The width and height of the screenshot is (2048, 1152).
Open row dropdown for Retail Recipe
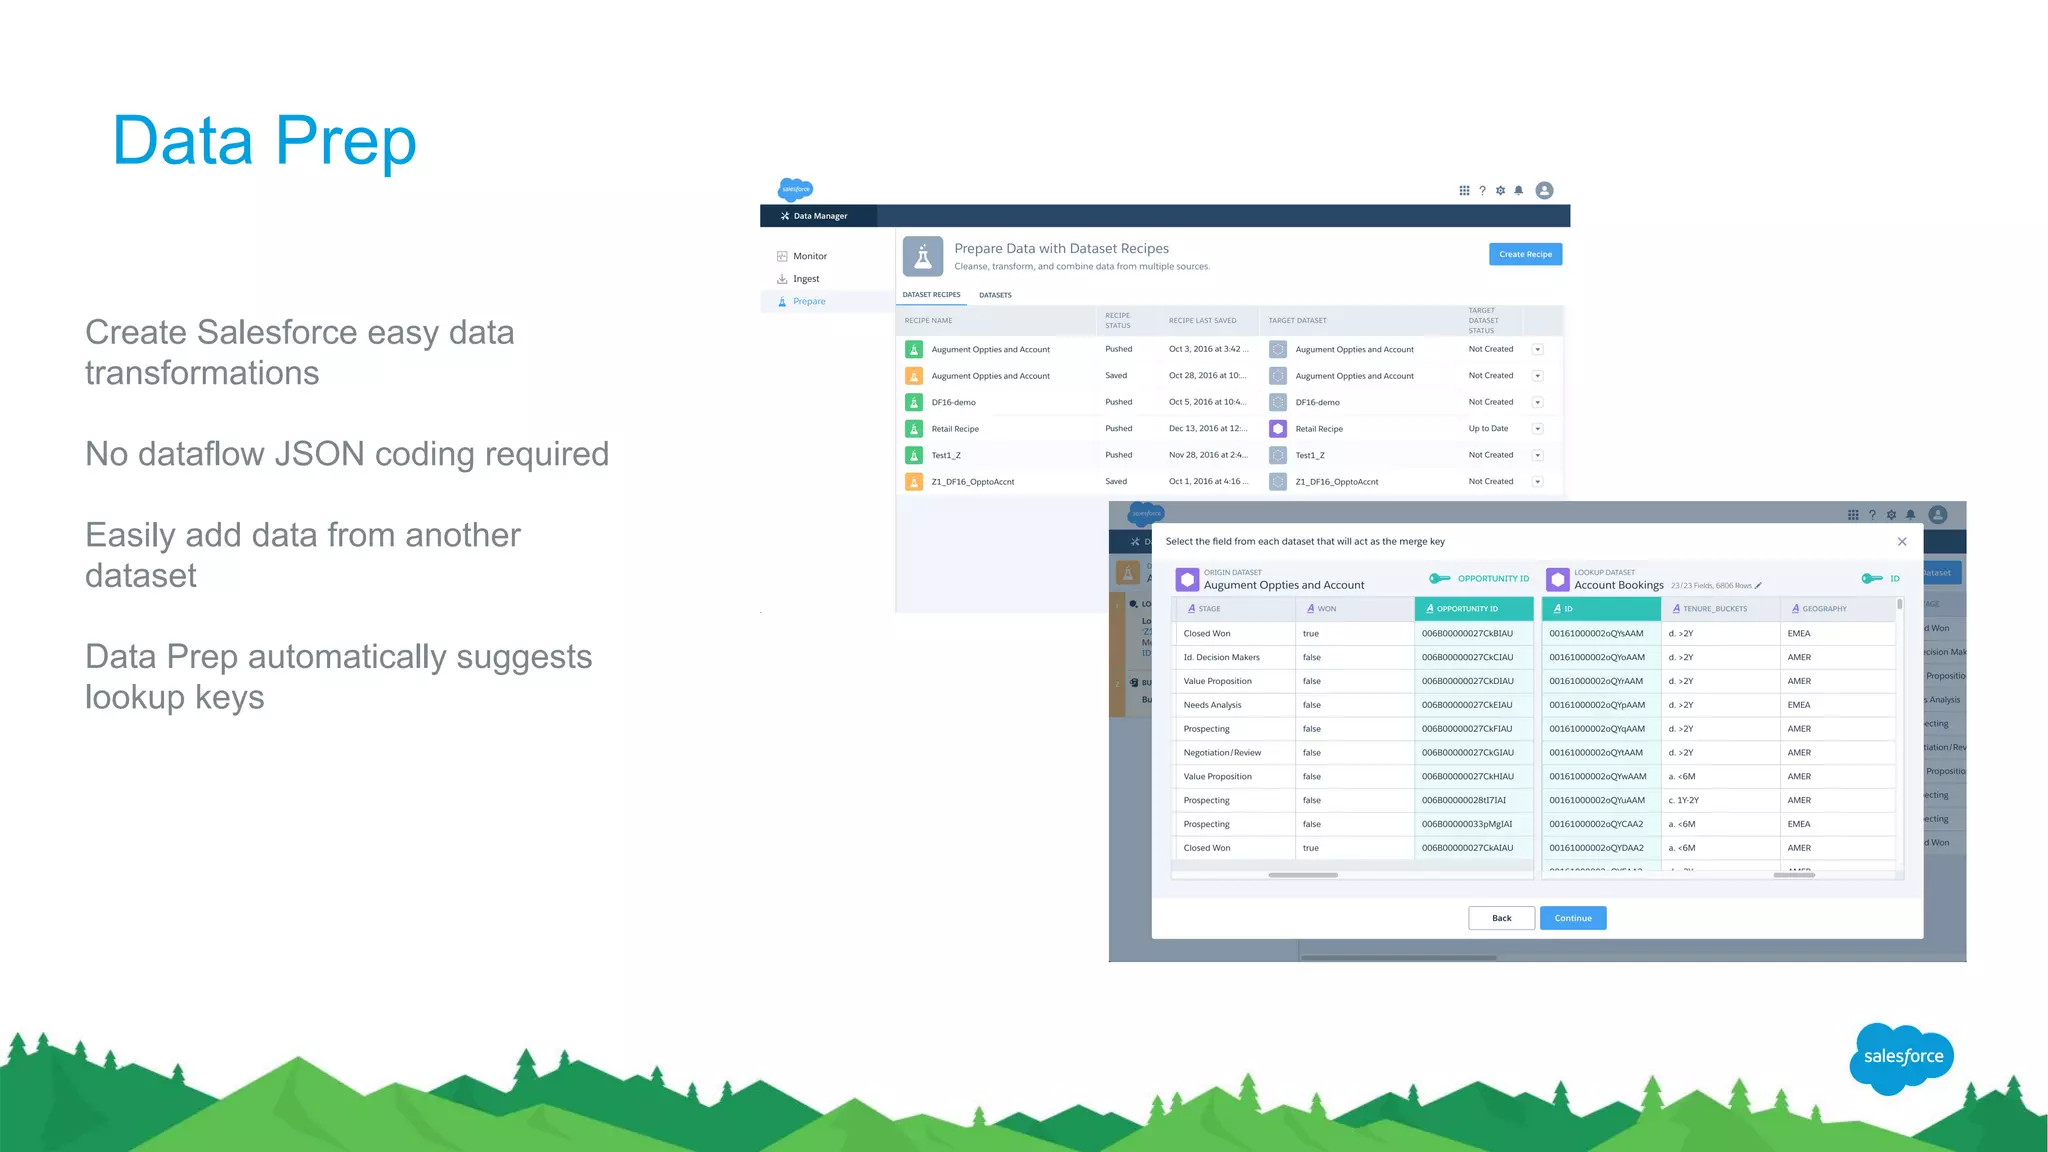click(x=1538, y=428)
